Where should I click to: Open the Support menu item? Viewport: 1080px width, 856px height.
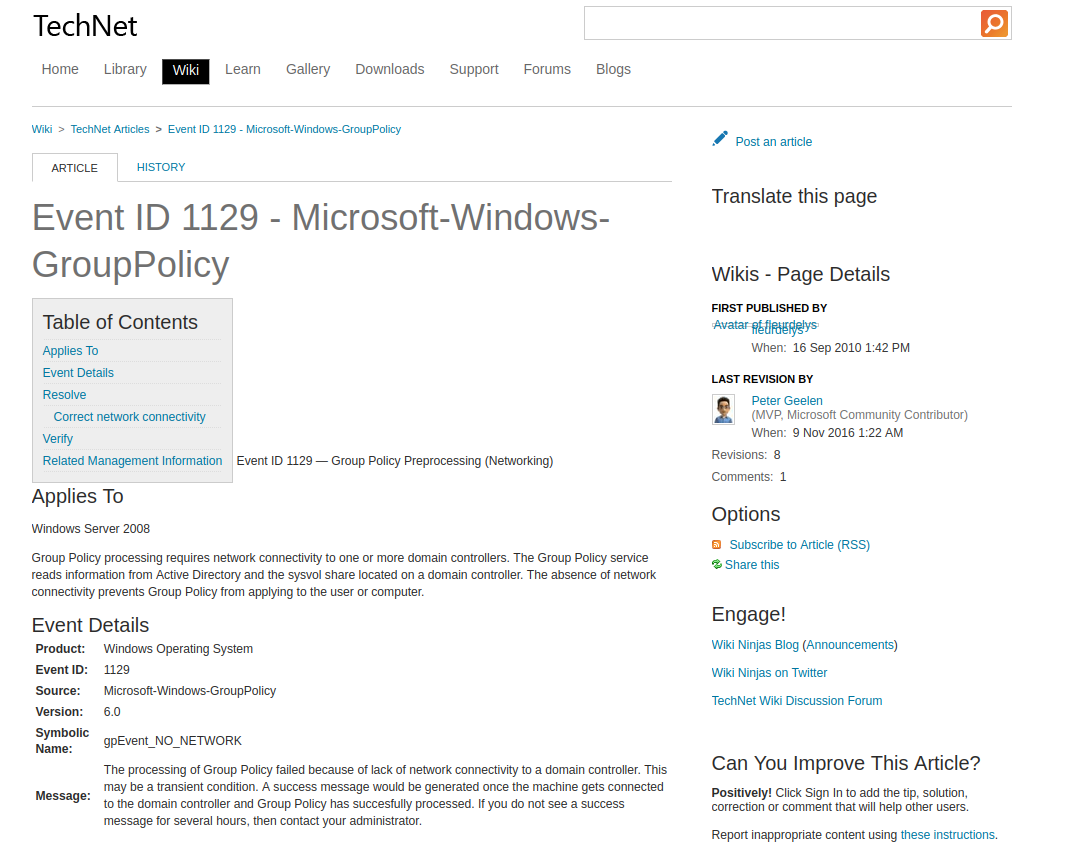coord(474,70)
